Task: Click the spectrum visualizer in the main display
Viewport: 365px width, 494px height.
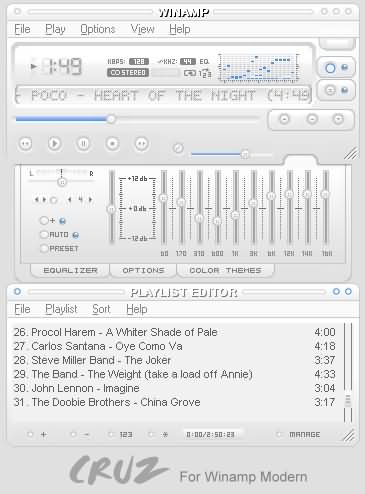Action: [260, 68]
